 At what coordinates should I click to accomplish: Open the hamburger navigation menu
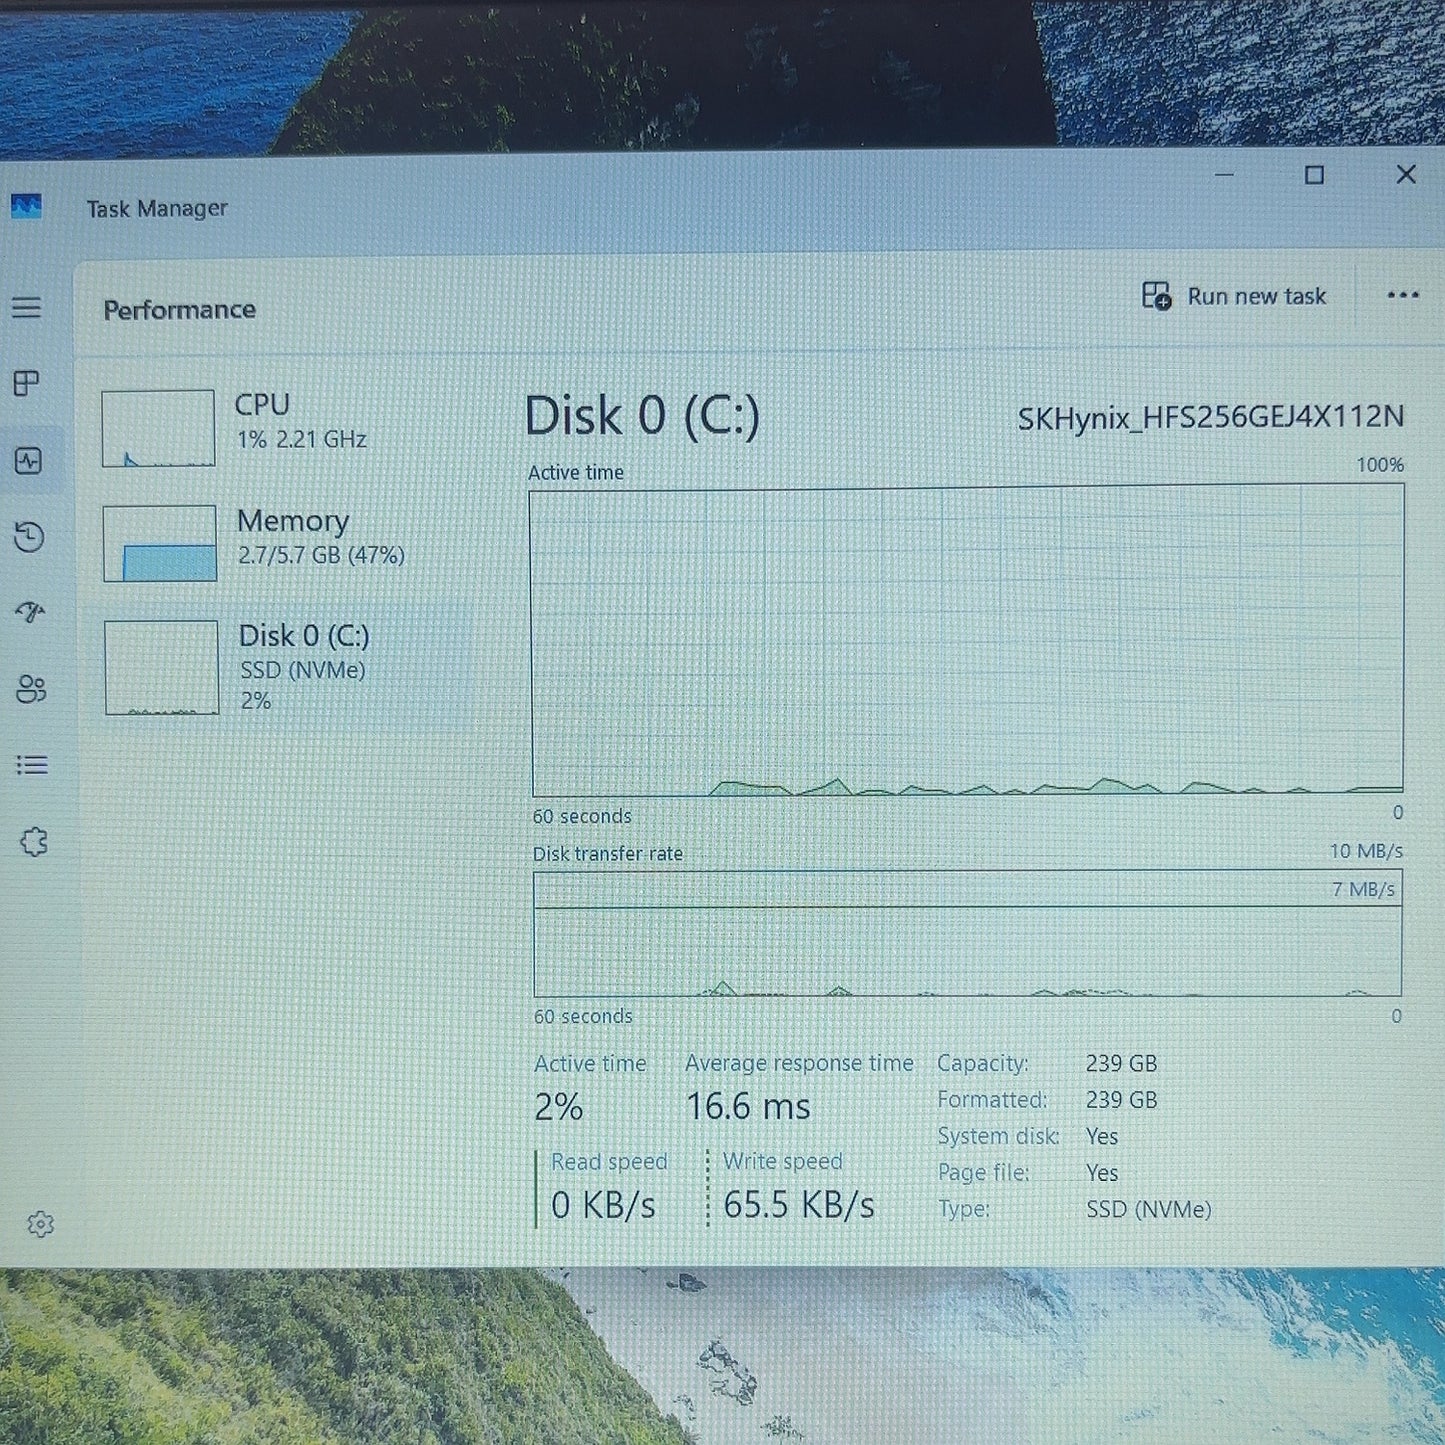(x=27, y=307)
